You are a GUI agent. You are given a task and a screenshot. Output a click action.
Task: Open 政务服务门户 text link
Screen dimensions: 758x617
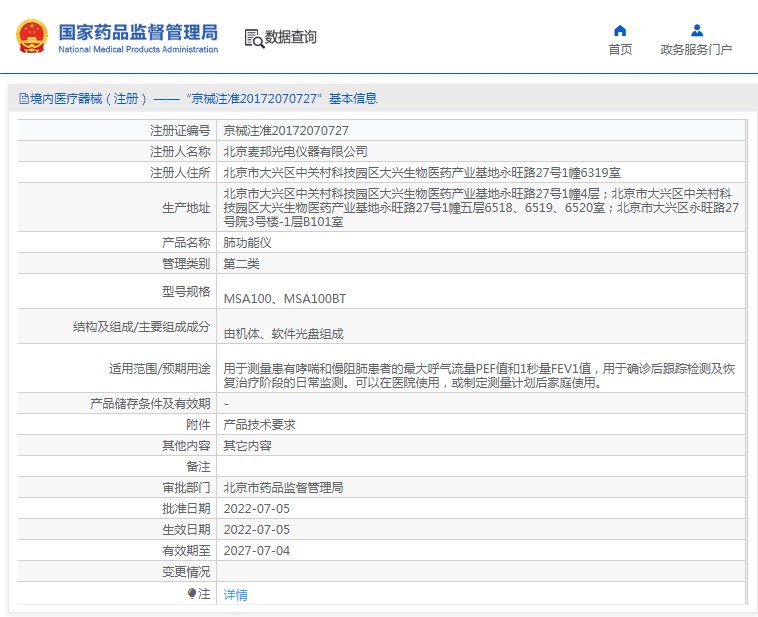pyautogui.click(x=696, y=50)
